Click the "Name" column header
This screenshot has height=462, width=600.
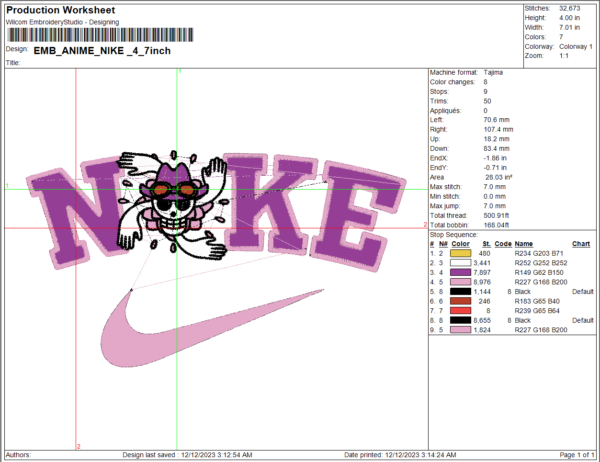tap(523, 244)
